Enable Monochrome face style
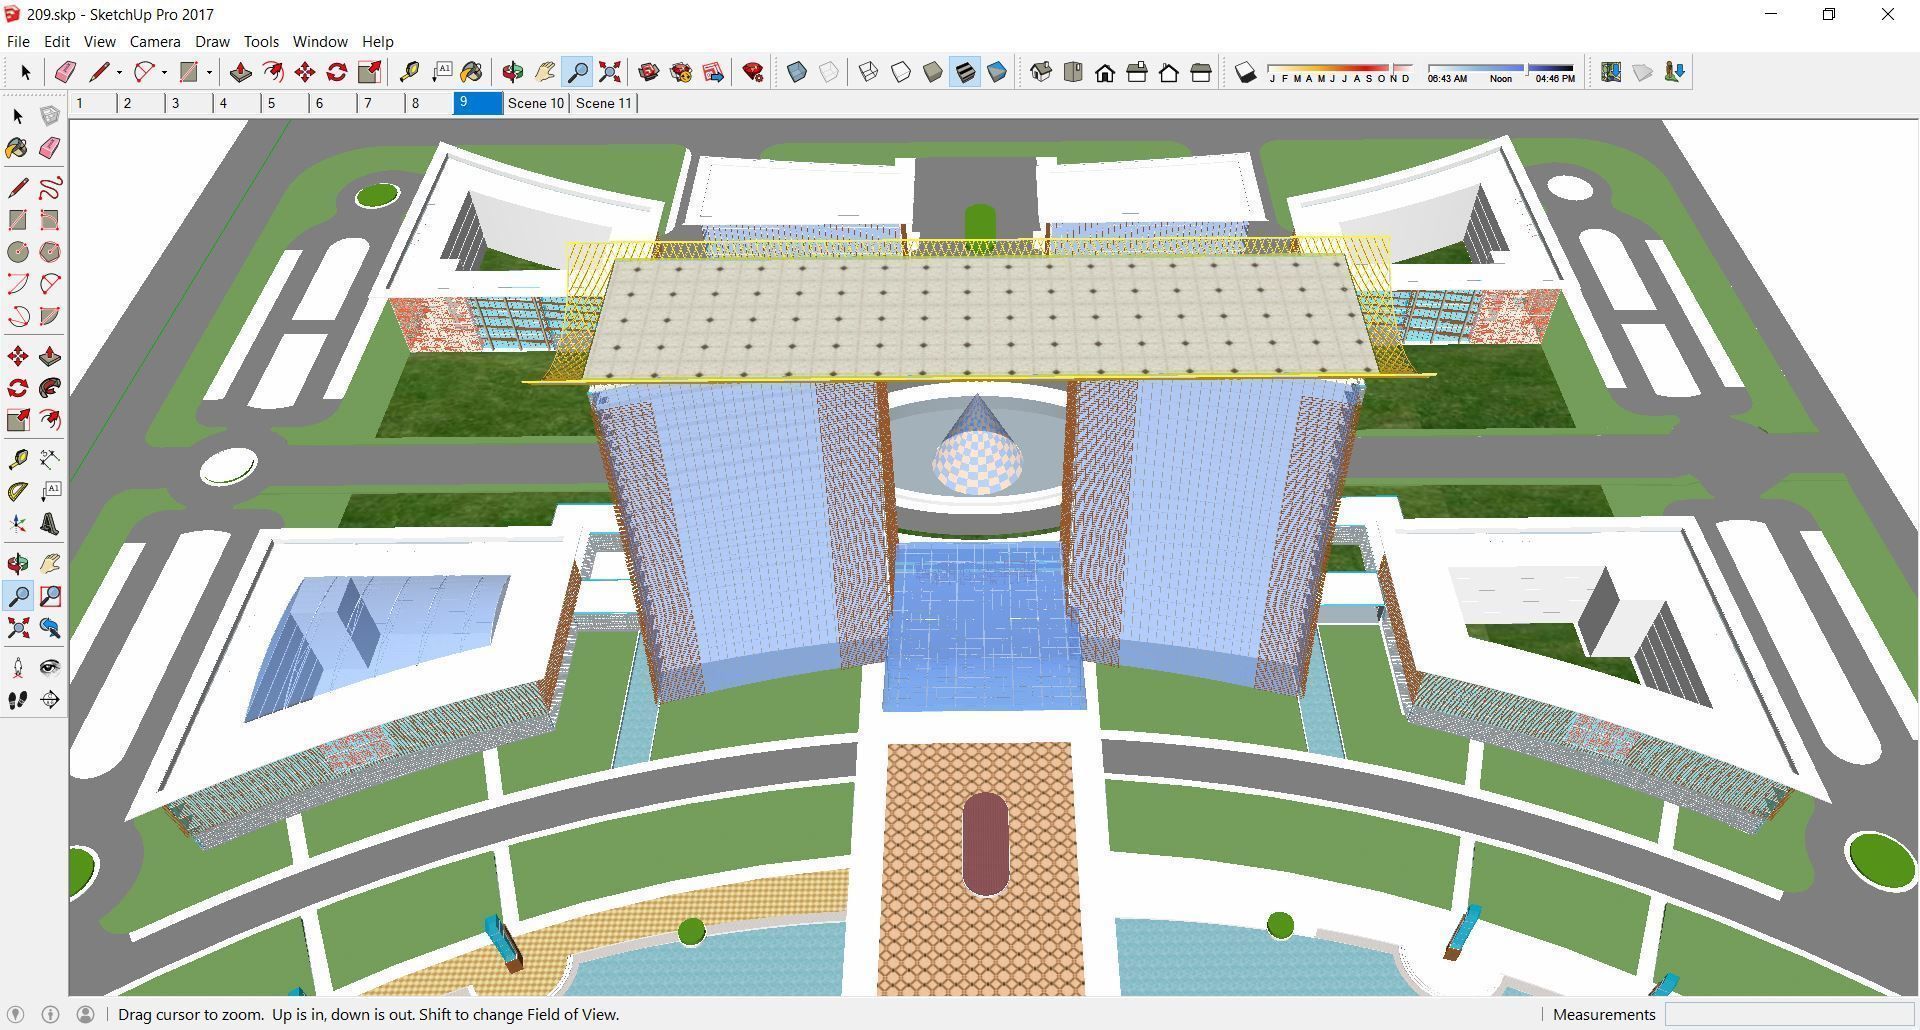The width and height of the screenshot is (1920, 1030). click(997, 72)
